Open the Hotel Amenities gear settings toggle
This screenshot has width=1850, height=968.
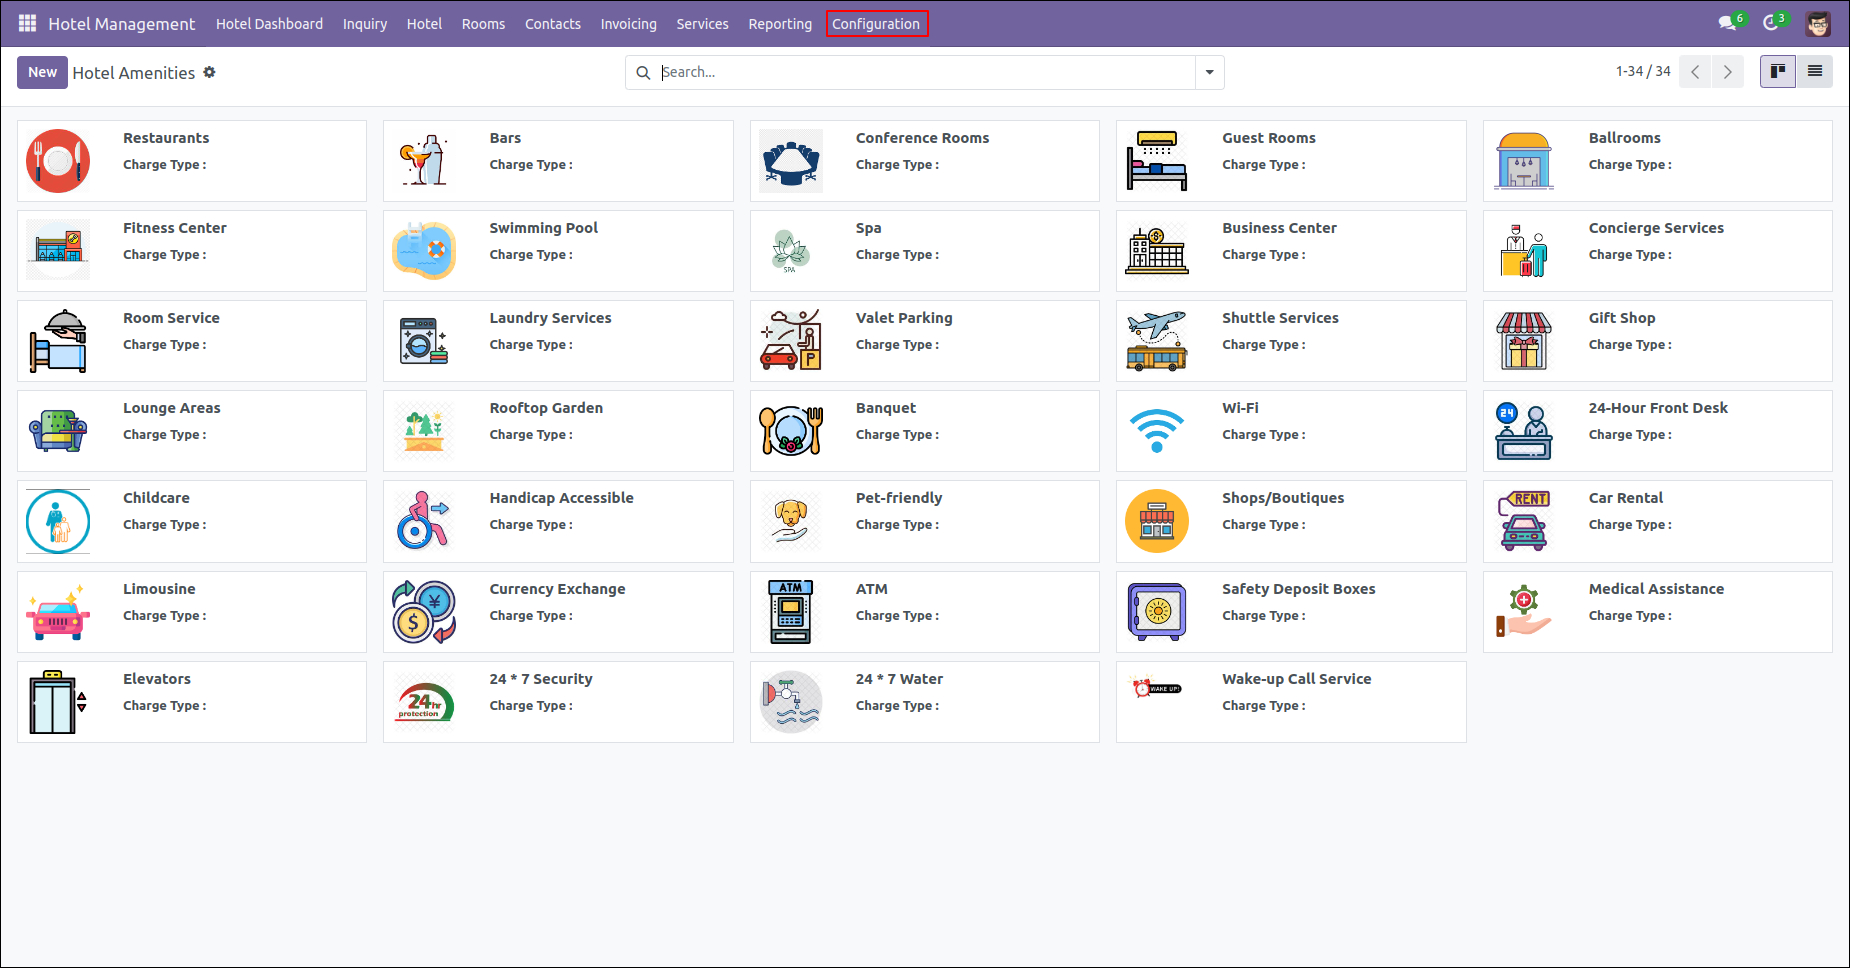(x=210, y=72)
